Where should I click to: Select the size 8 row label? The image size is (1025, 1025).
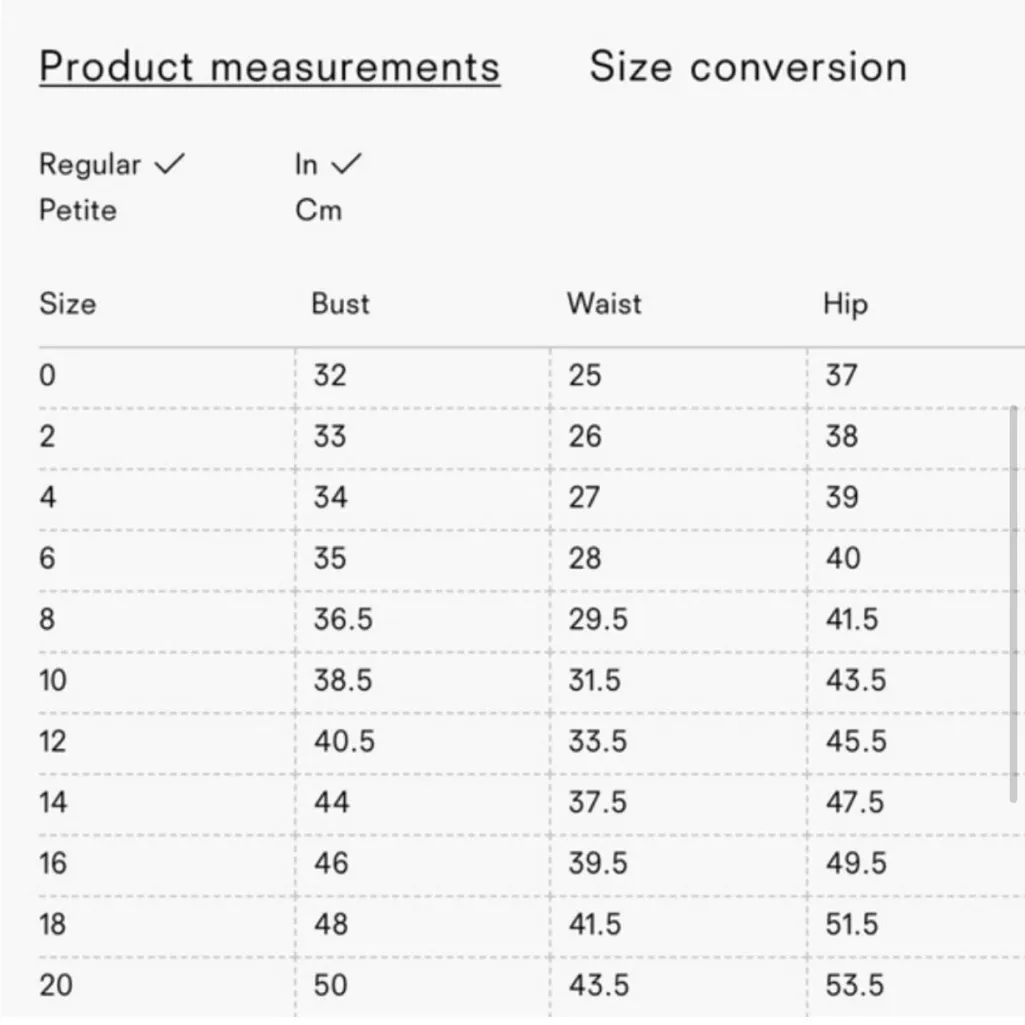(x=48, y=619)
